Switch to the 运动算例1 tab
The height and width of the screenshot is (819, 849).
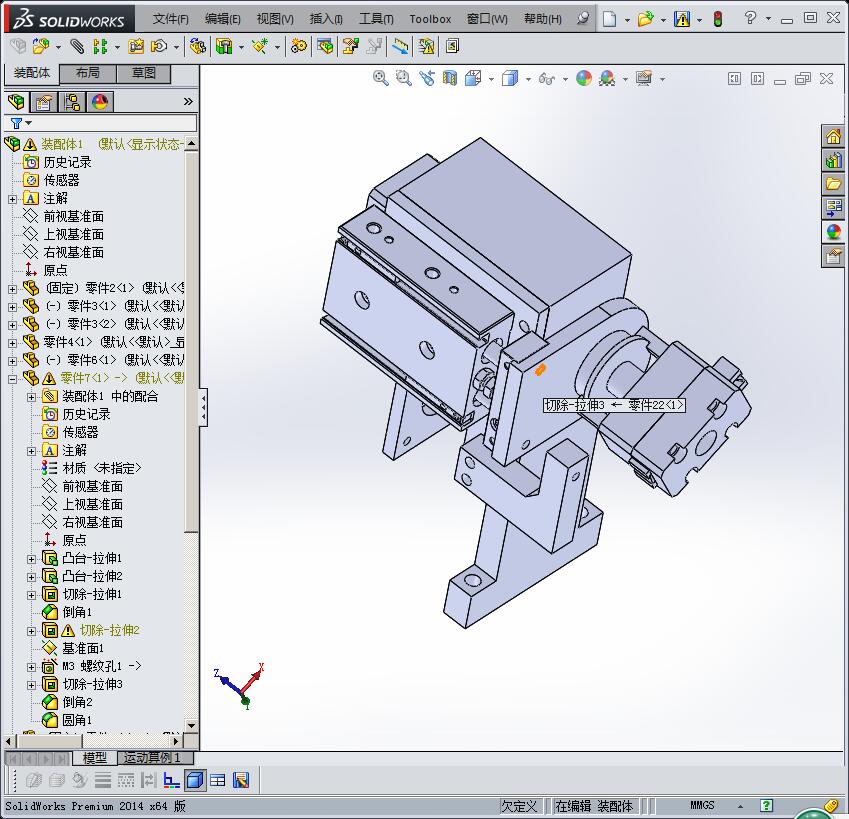(x=155, y=758)
